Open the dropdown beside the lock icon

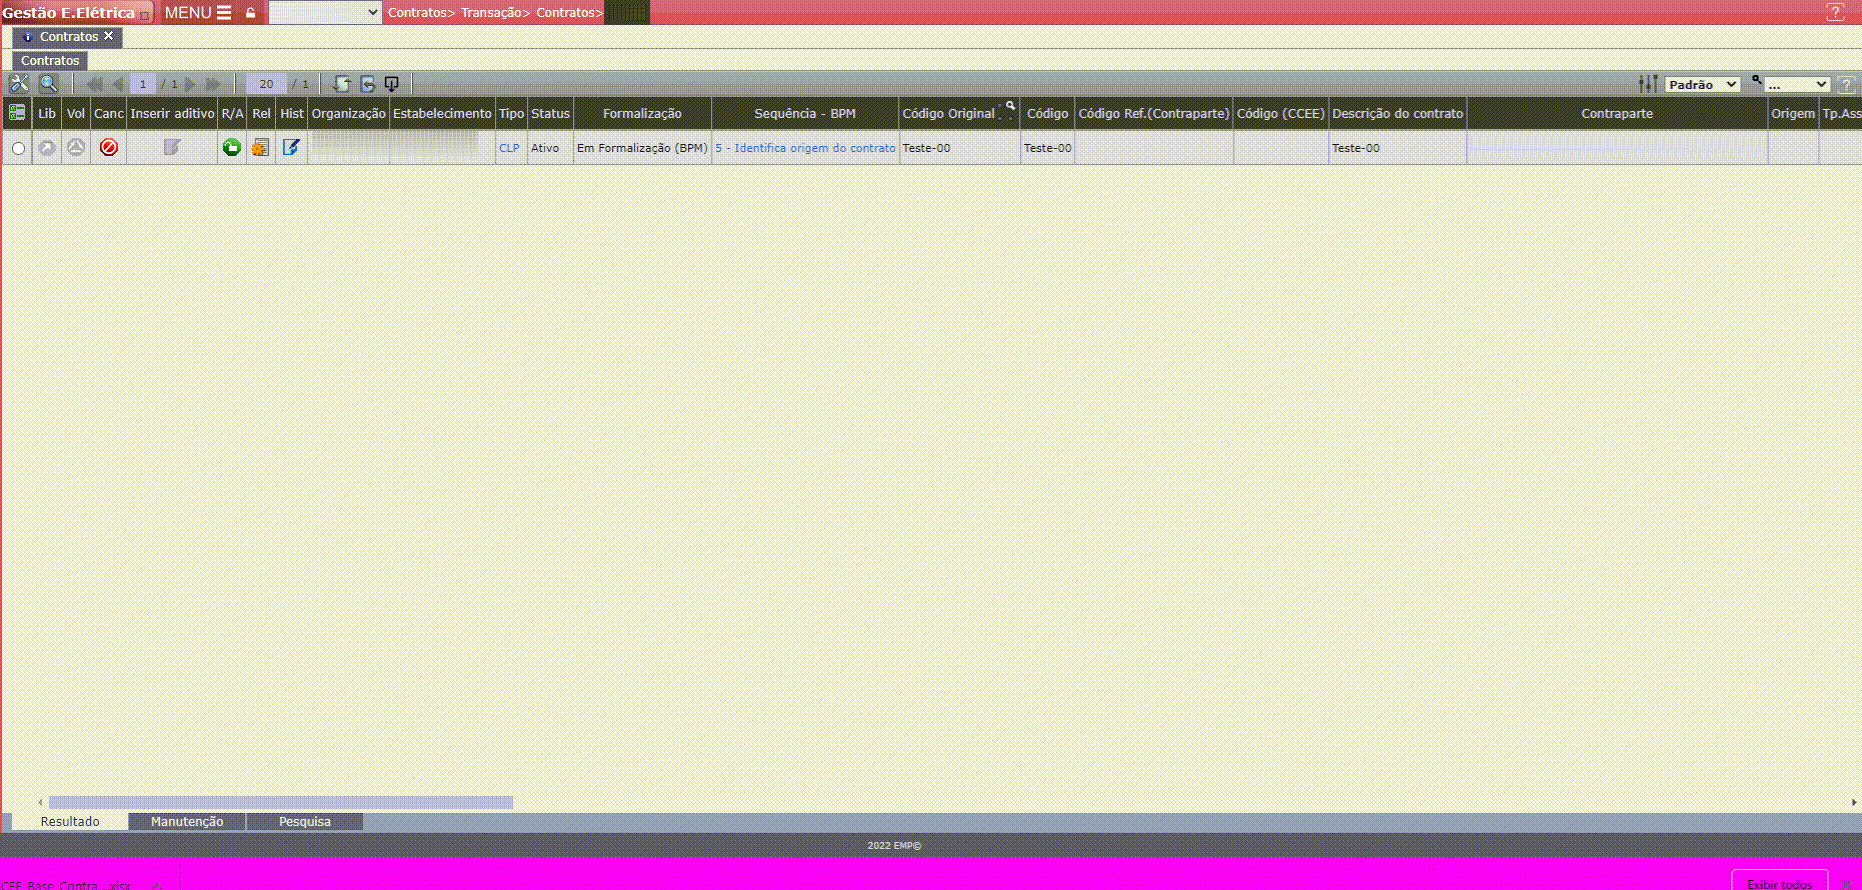click(x=325, y=13)
